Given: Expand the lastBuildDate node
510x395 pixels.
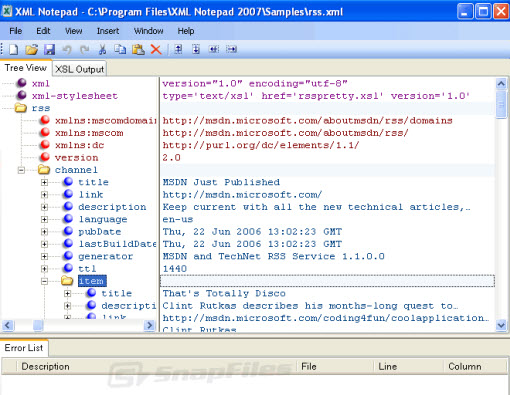Looking at the screenshot, I should [44, 244].
